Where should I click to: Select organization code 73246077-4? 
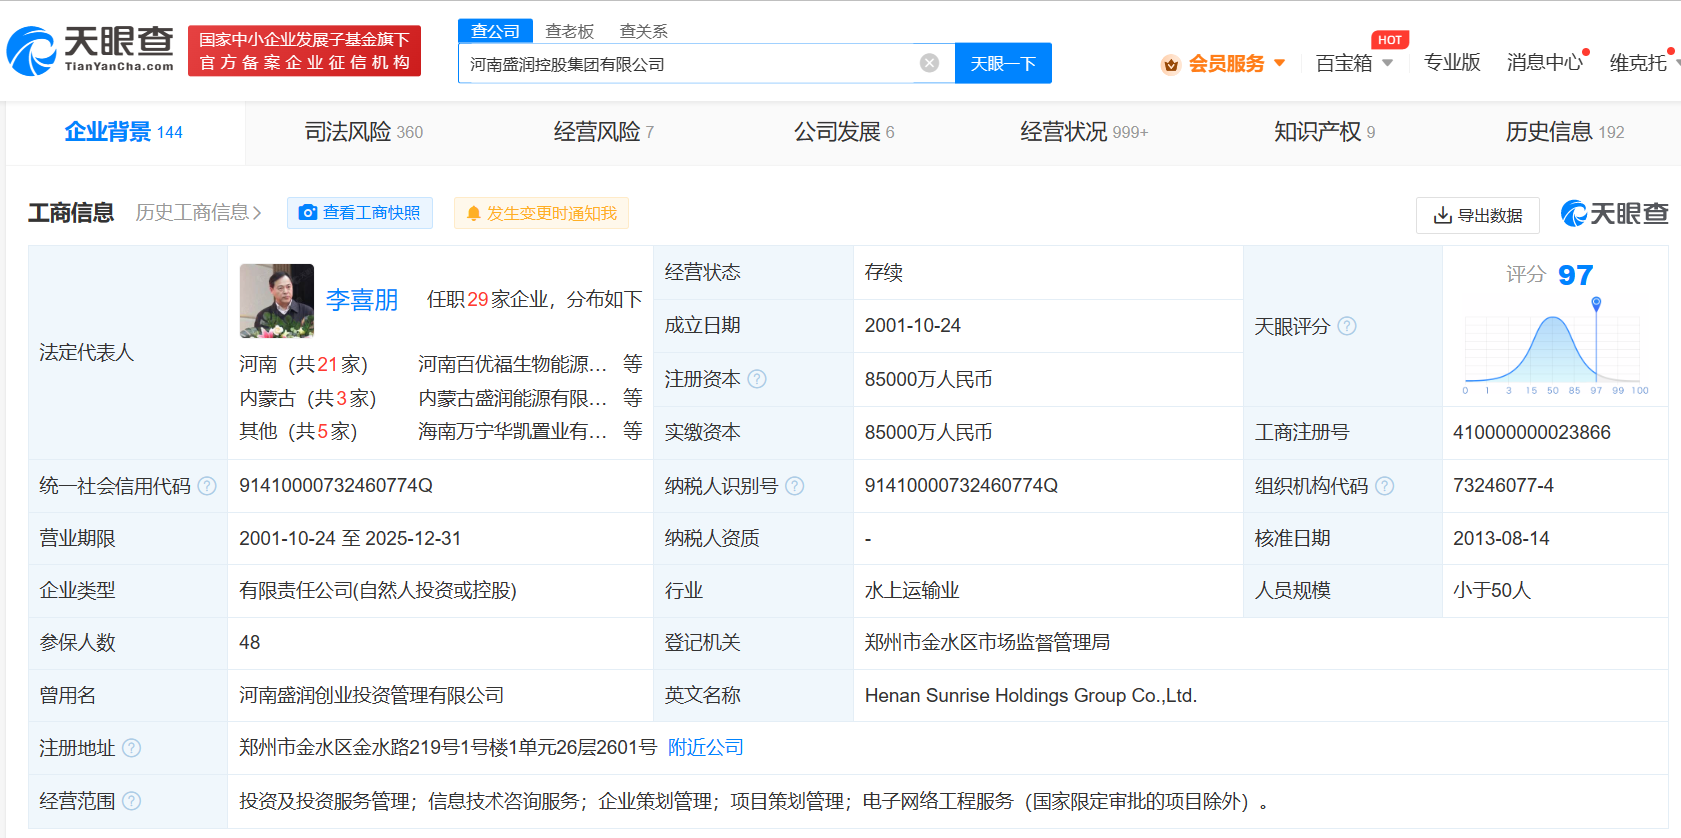[1503, 485]
